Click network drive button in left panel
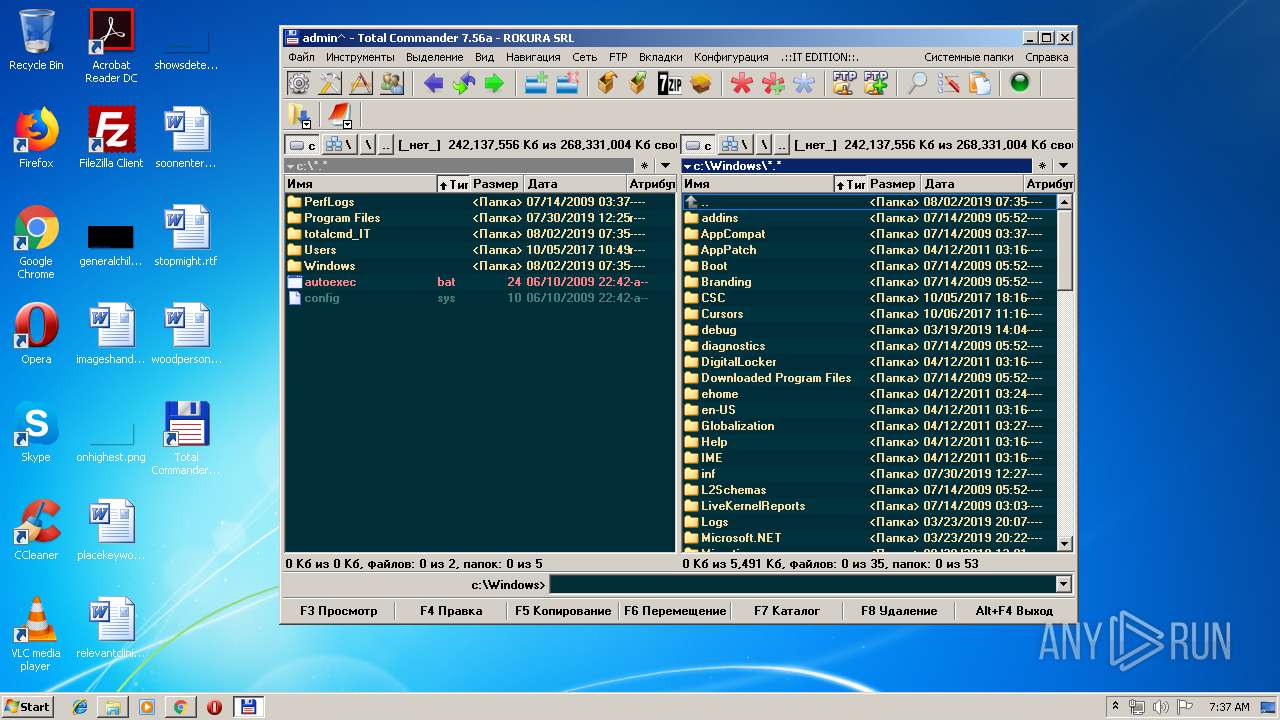Screen dimensions: 1280x720 pyautogui.click(x=340, y=145)
